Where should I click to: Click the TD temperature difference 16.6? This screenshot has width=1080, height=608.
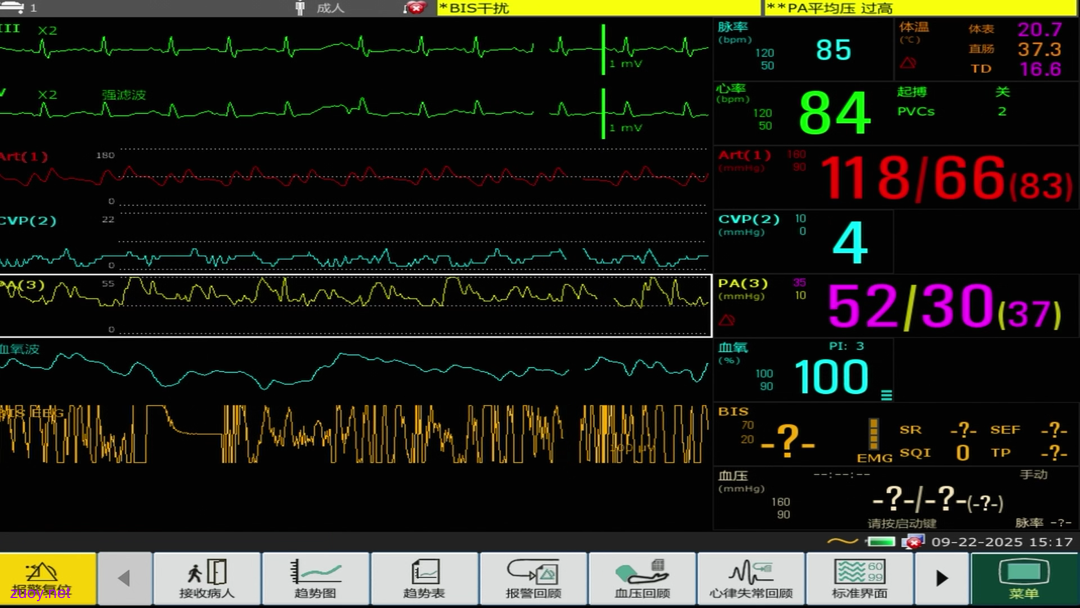(1040, 69)
